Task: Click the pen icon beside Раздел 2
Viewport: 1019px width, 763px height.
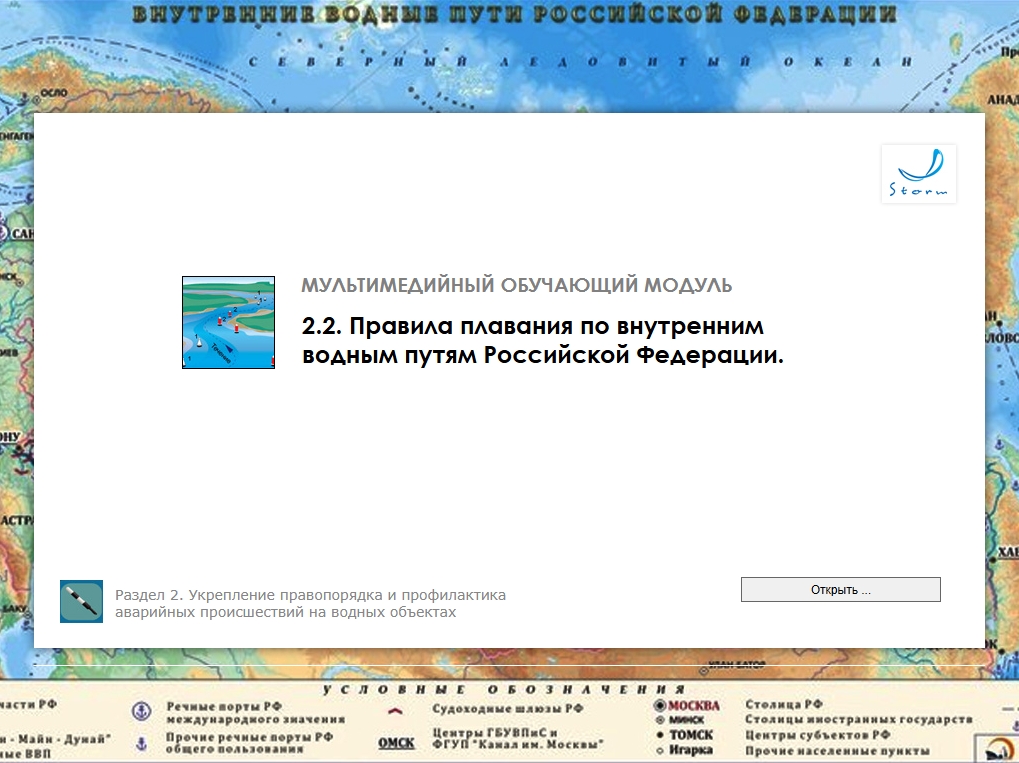Action: click(81, 601)
